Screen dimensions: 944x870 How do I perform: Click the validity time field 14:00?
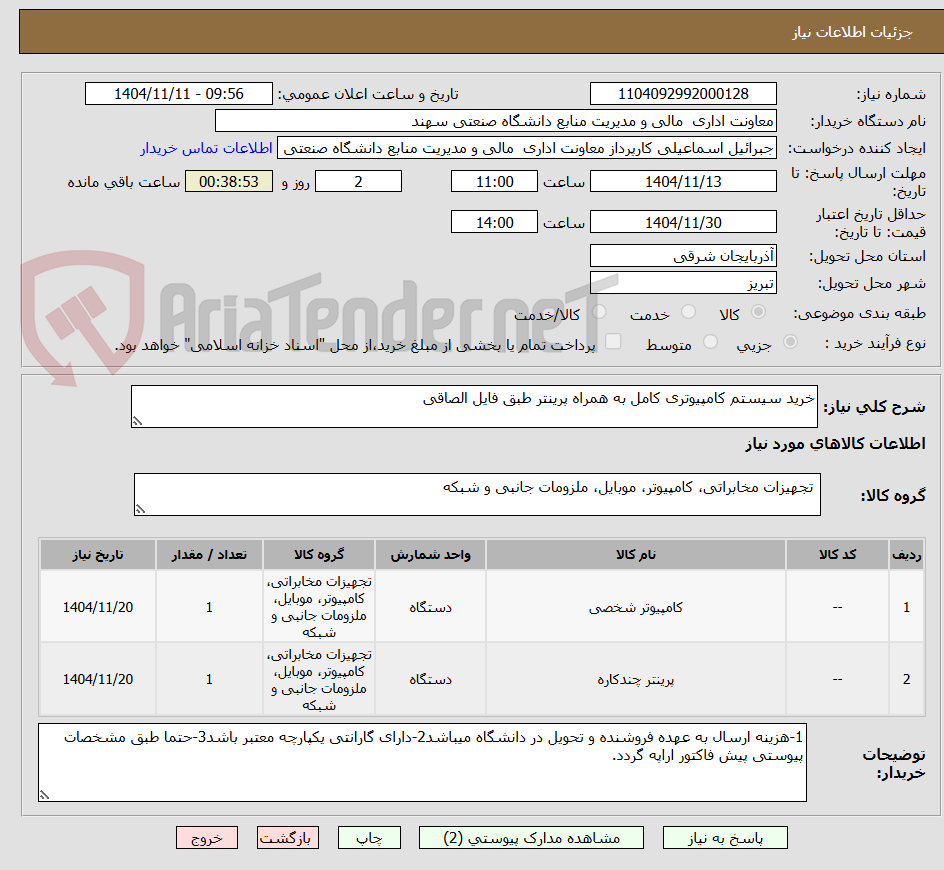[494, 222]
